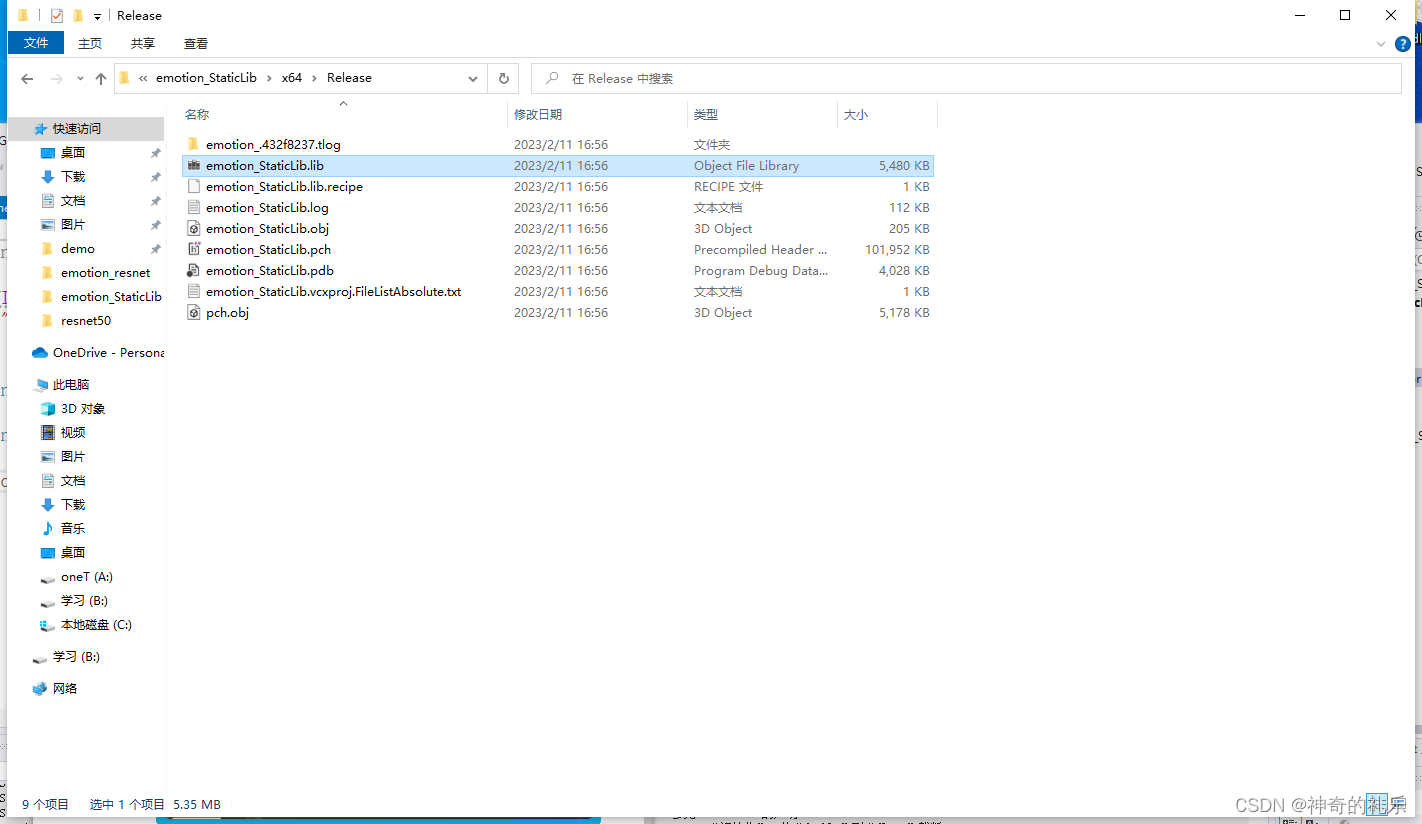1422x824 pixels.
Task: Open resnet50 folder in navigation pane
Action: pos(86,320)
